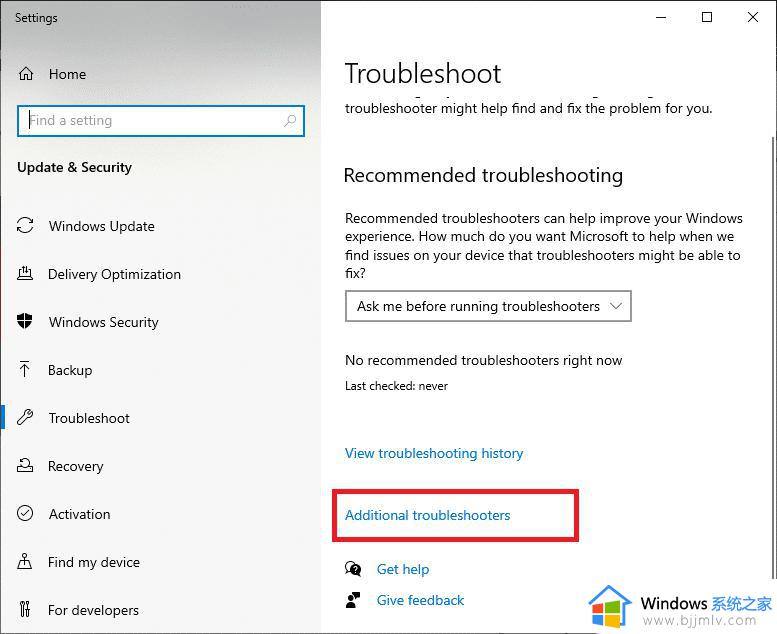This screenshot has height=634, width=777.
Task: Click the For developers icon
Action: coord(24,609)
